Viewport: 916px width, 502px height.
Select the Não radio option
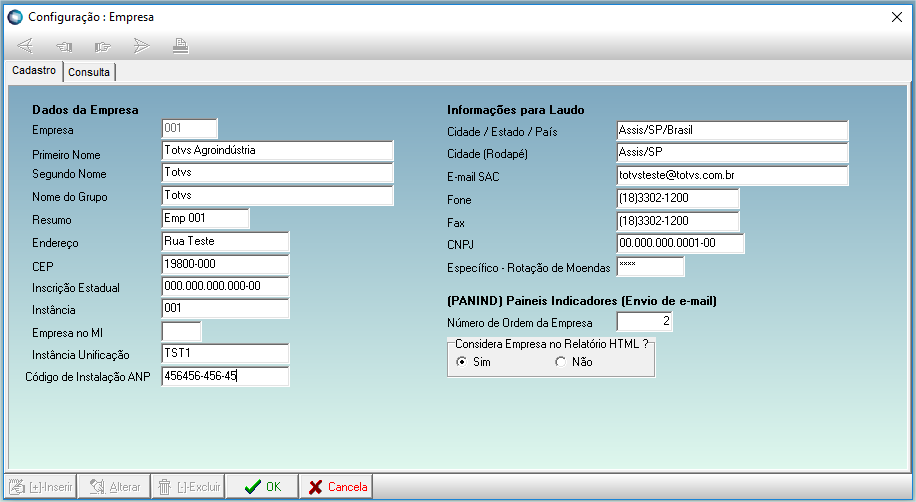click(560, 362)
